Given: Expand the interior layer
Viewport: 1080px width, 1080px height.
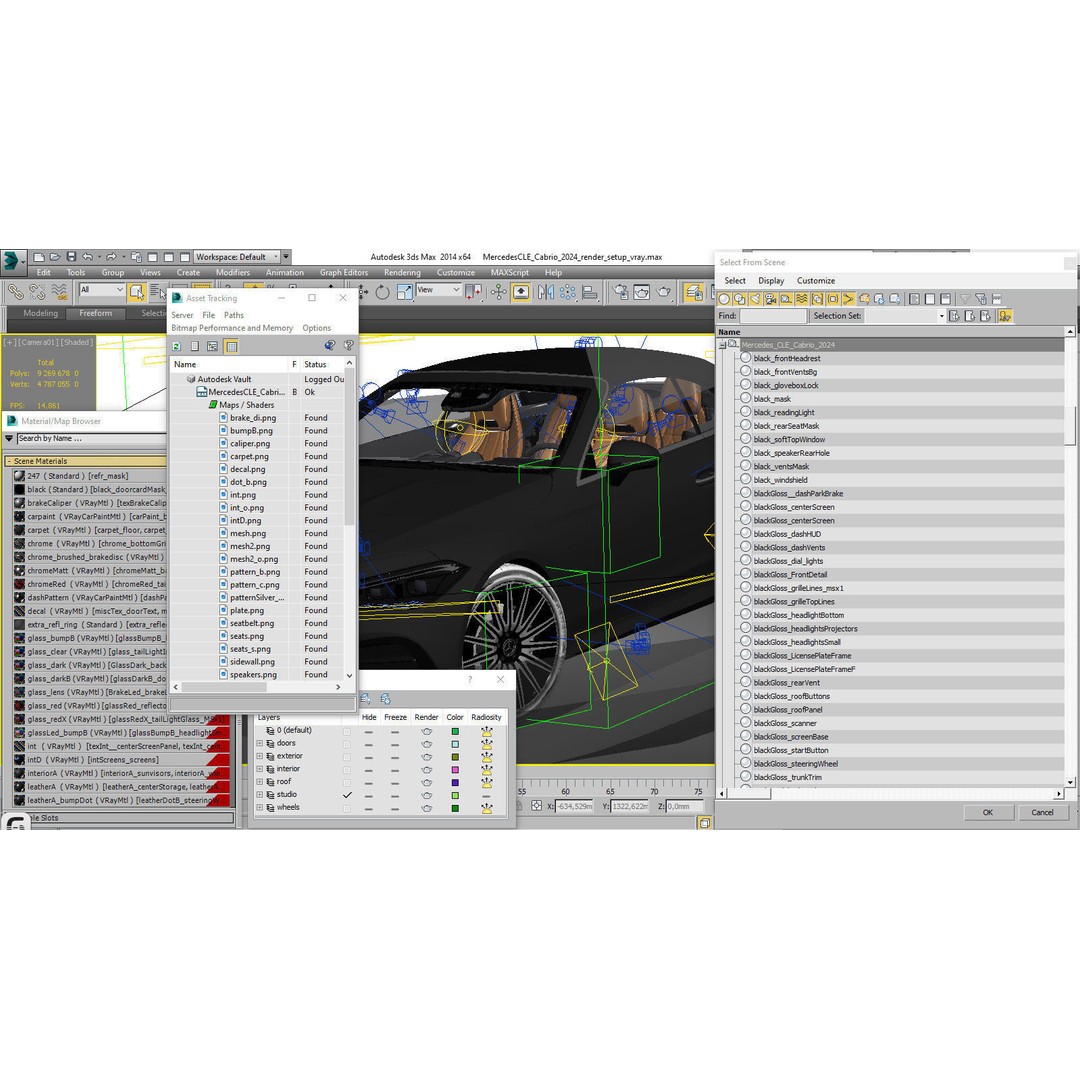Looking at the screenshot, I should (x=260, y=769).
